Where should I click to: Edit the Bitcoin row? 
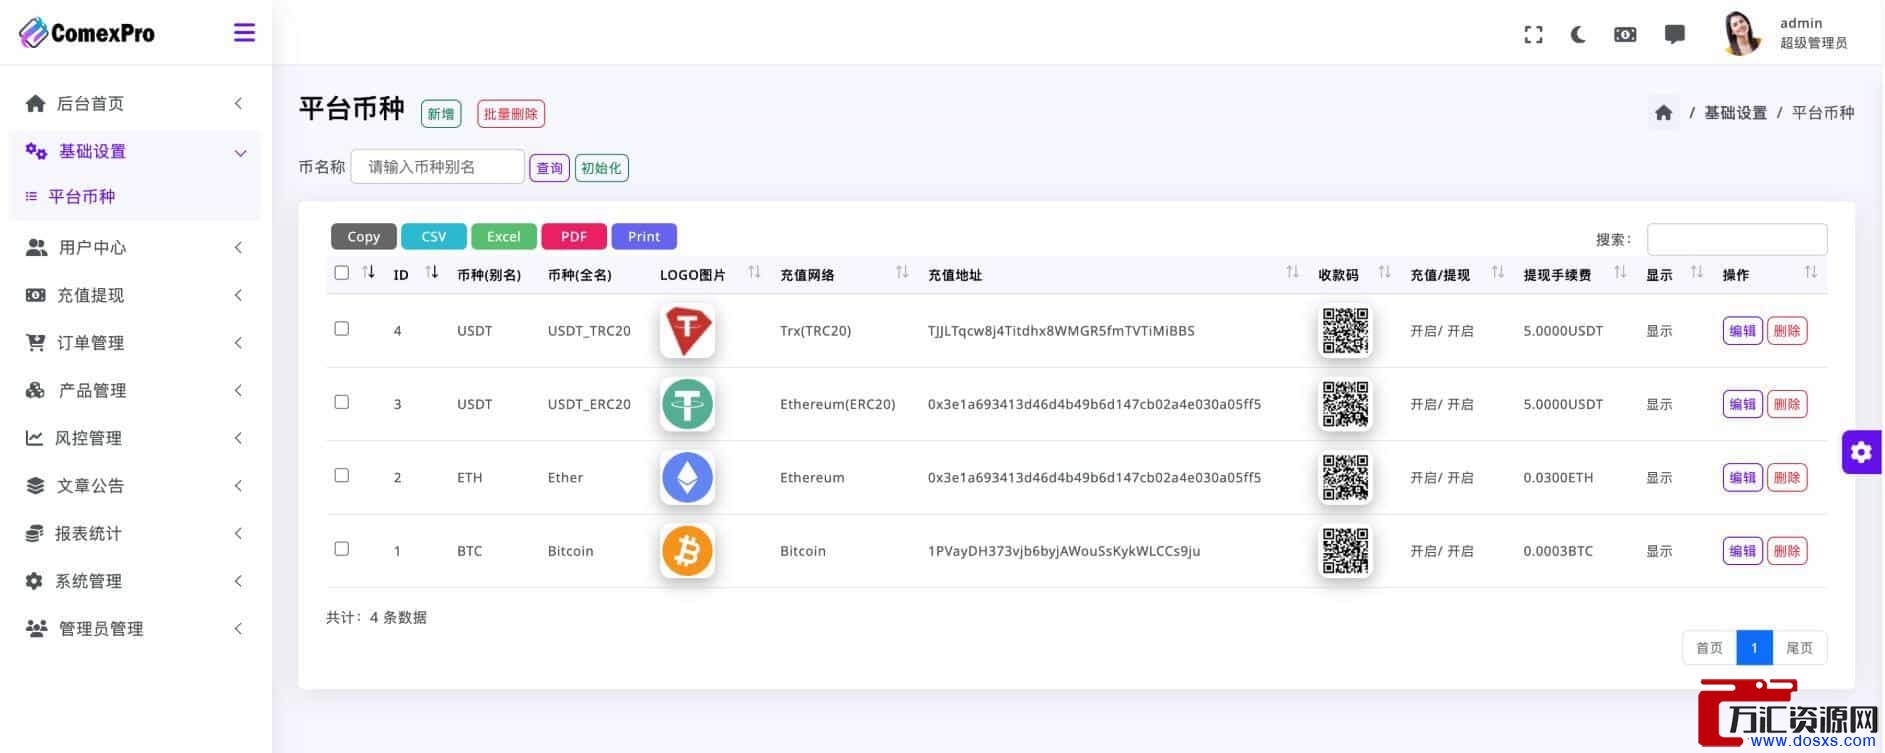point(1742,551)
